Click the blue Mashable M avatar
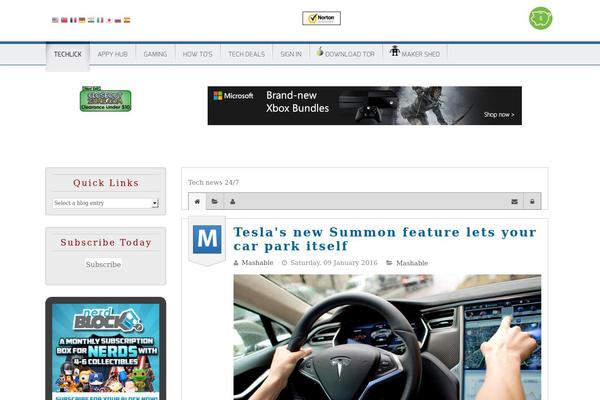This screenshot has height=400, width=600. click(x=207, y=239)
